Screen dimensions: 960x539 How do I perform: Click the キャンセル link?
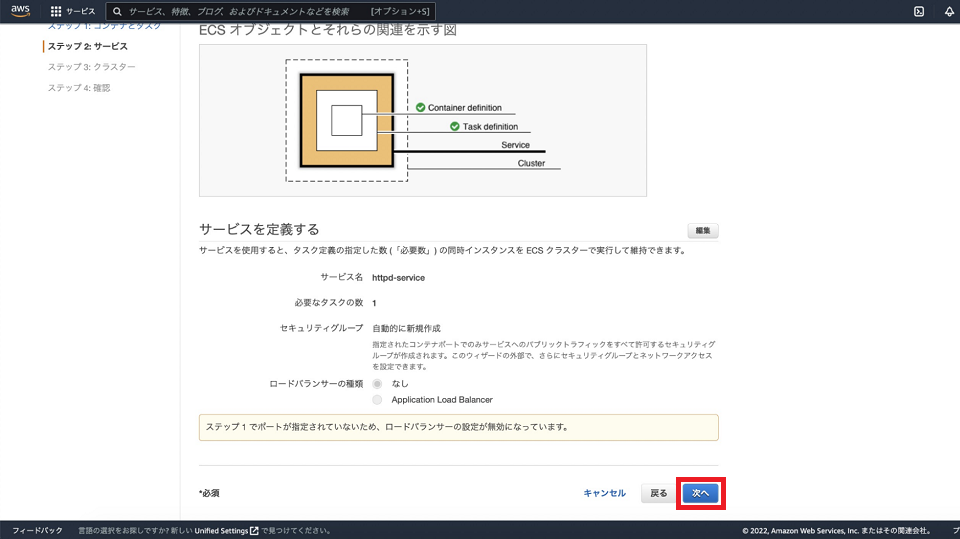[604, 493]
